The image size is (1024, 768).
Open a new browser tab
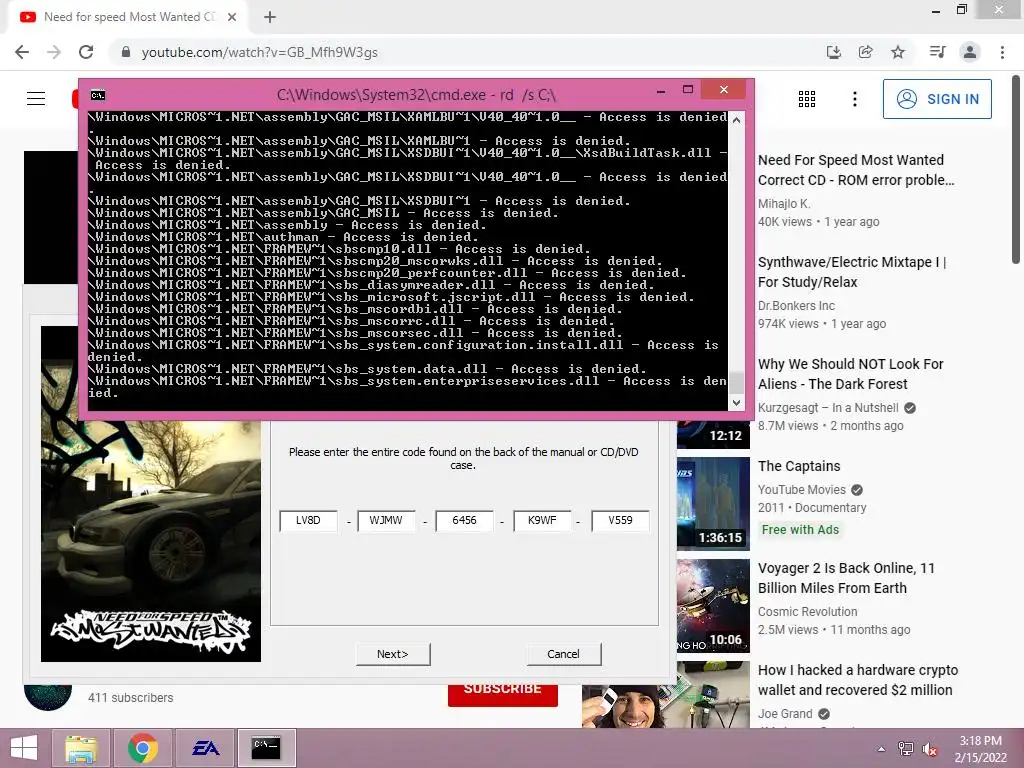point(270,17)
